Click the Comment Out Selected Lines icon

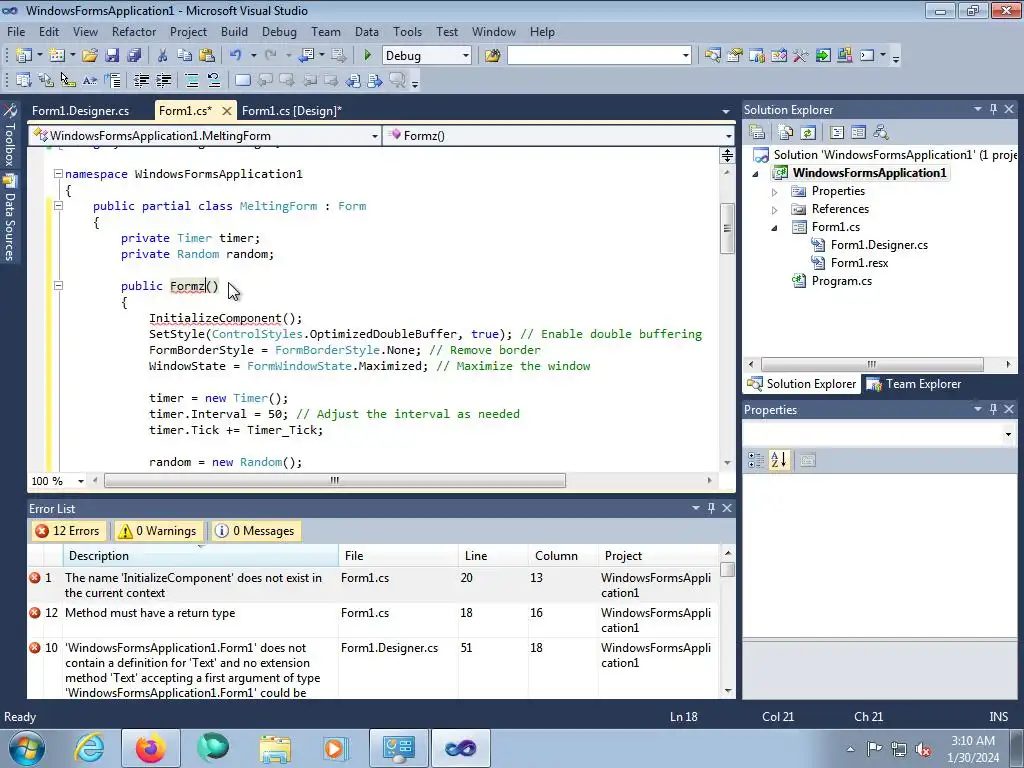192,80
